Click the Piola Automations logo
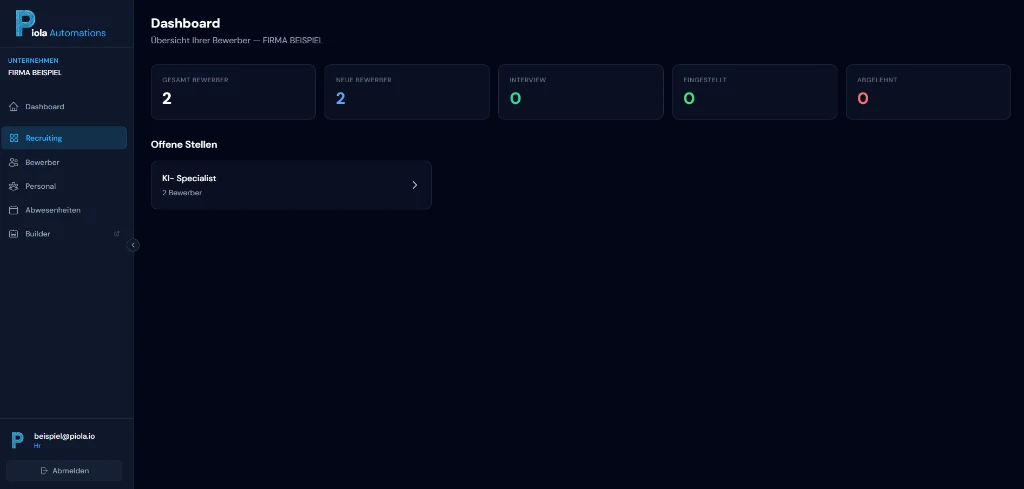Image resolution: width=1024 pixels, height=489 pixels. point(60,24)
